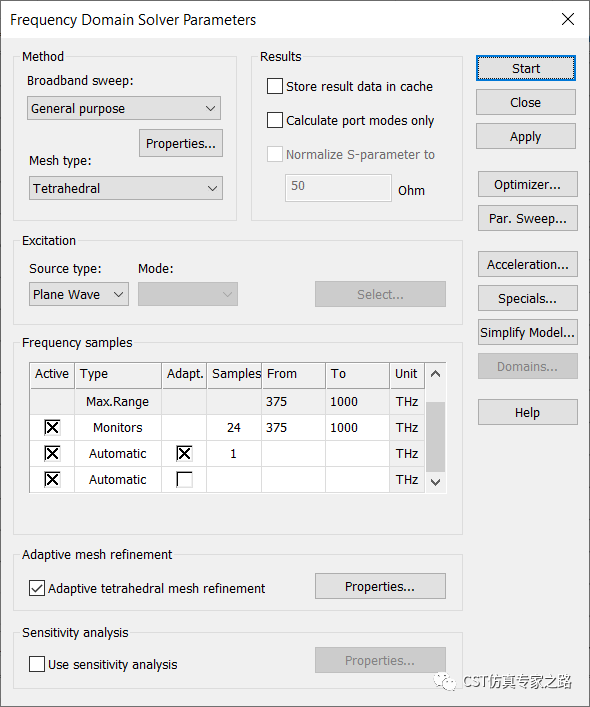This screenshot has width=590, height=707.
Task: Open the Source type Plane Wave dropdown
Action: coord(79,294)
